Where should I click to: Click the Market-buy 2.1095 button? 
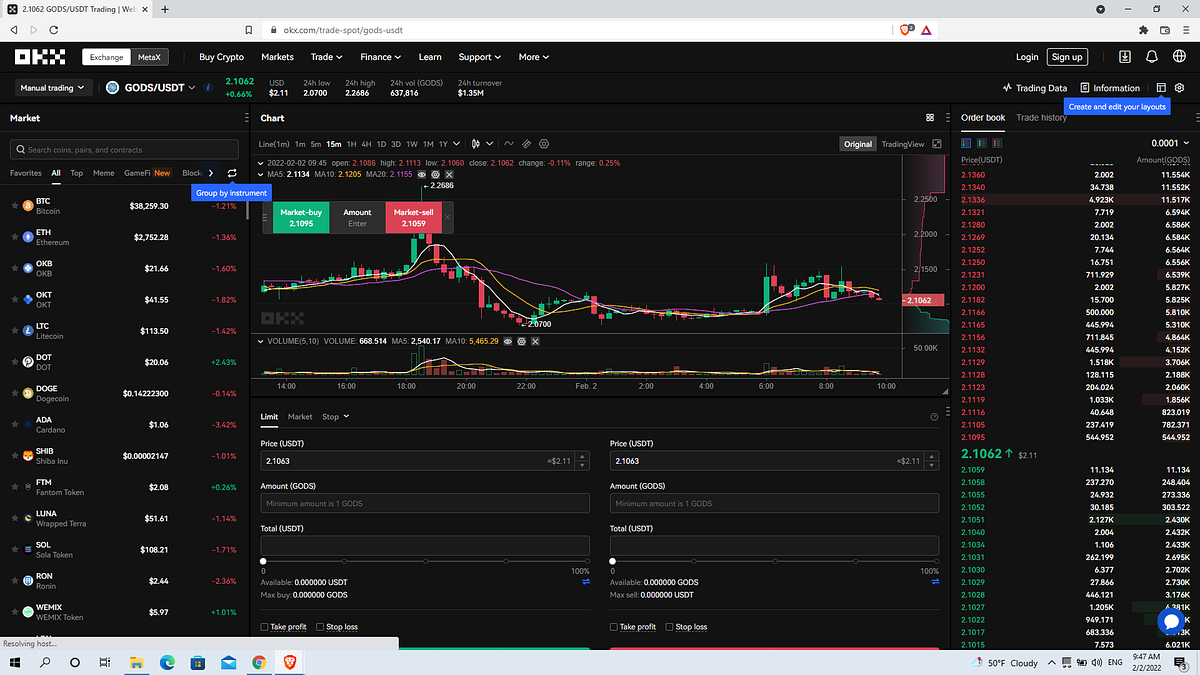(301, 218)
